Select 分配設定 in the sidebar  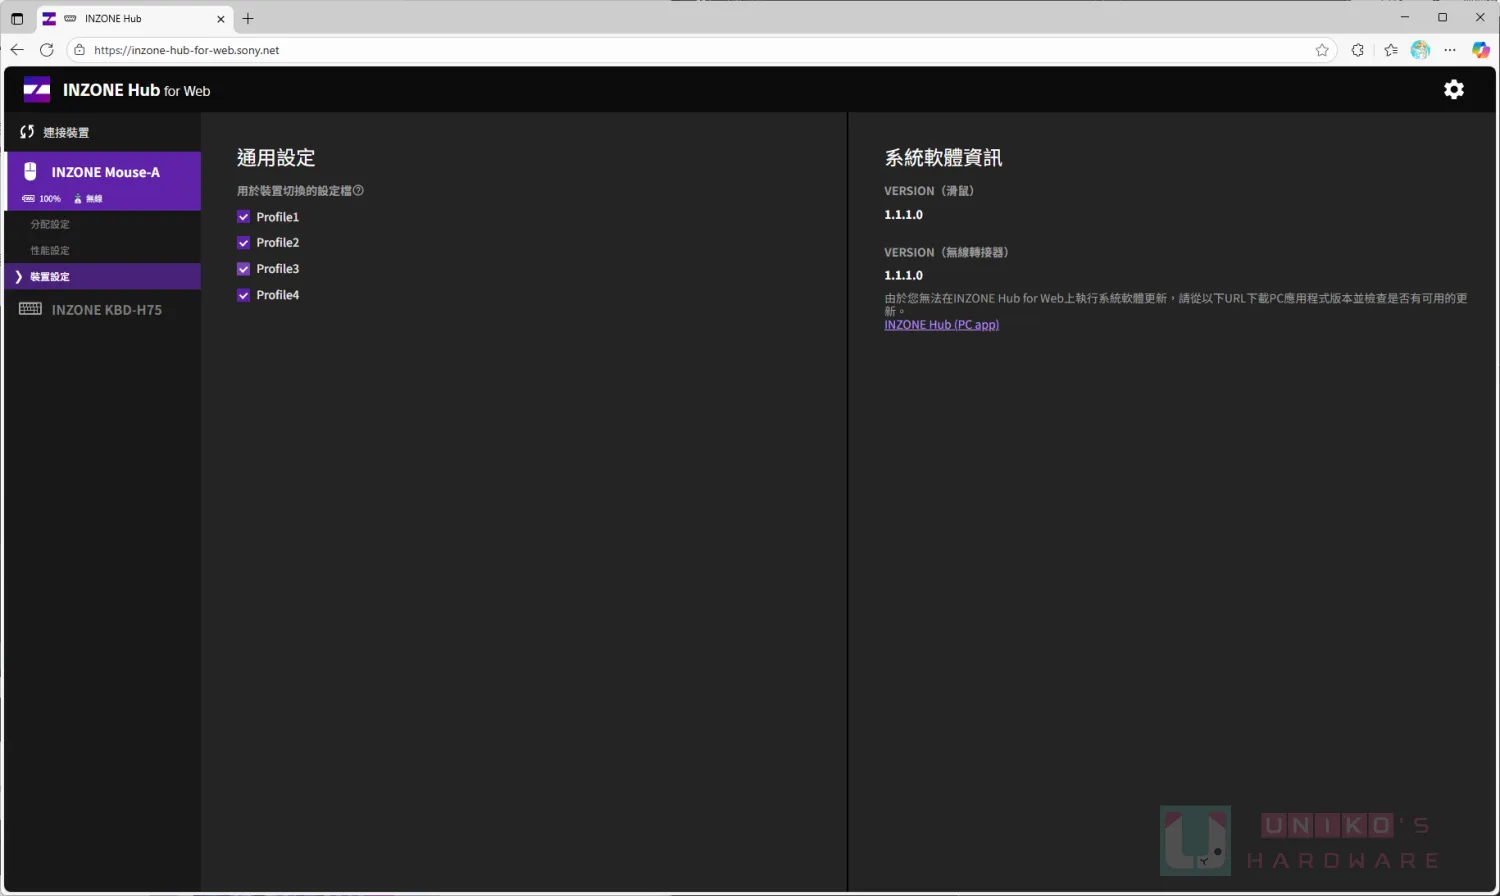(50, 225)
